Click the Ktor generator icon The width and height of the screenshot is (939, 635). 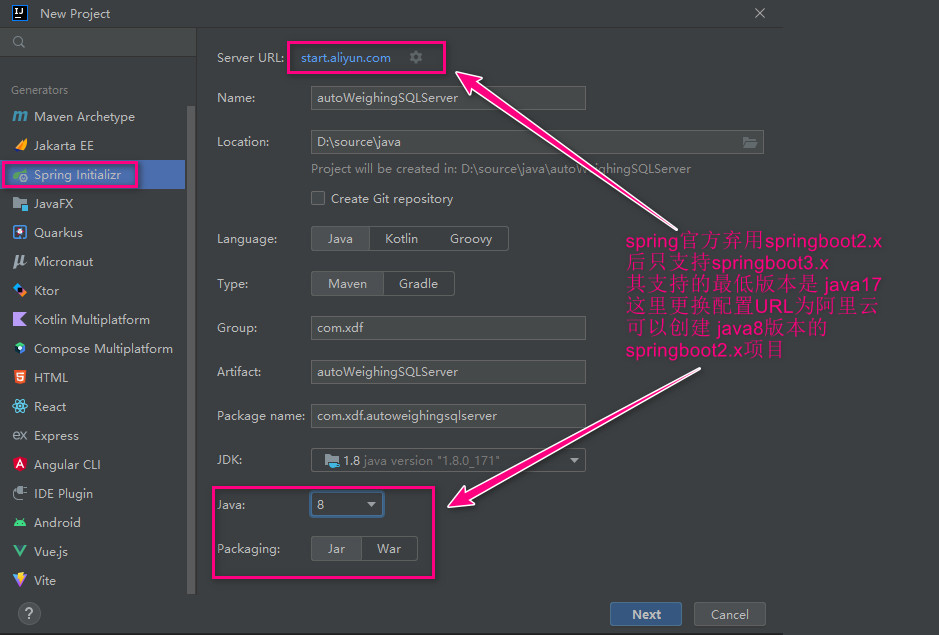(x=20, y=291)
